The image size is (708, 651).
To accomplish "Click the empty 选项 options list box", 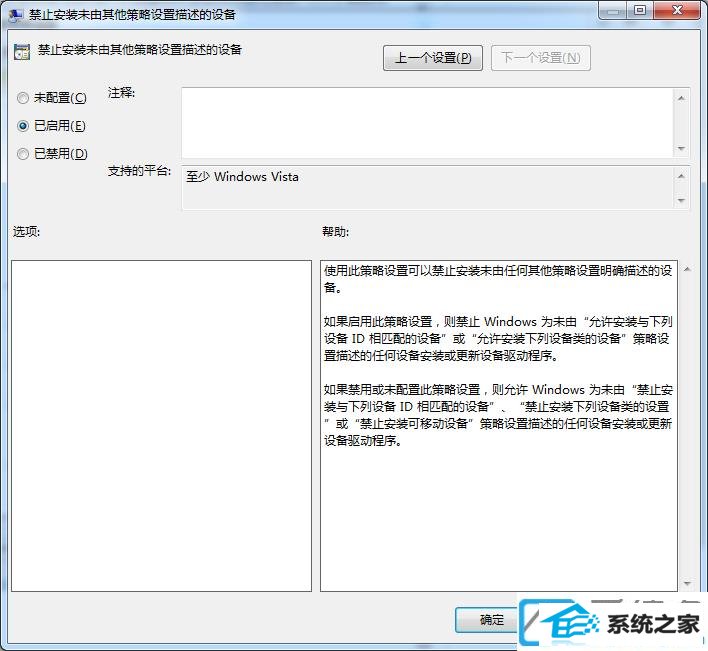I will click(x=161, y=426).
